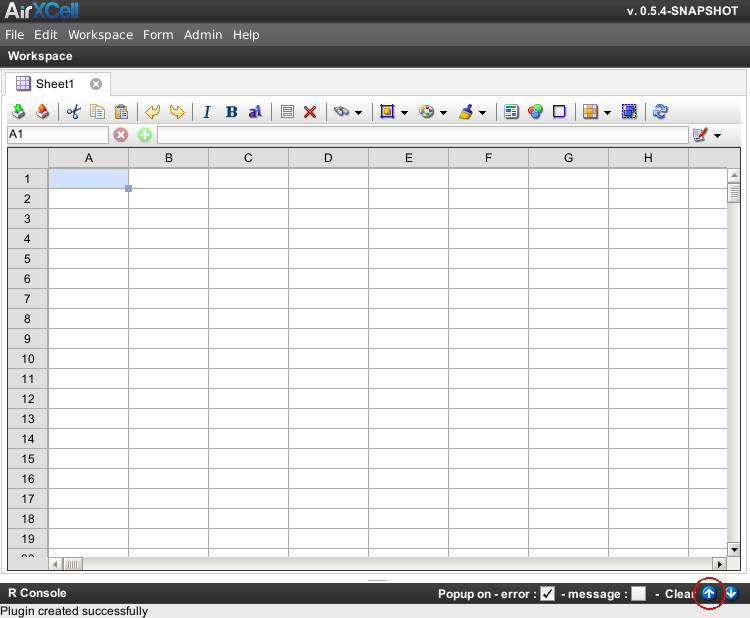Screen dimensions: 750x618
Task: Click the vertical scrollbar thumb
Action: [734, 193]
